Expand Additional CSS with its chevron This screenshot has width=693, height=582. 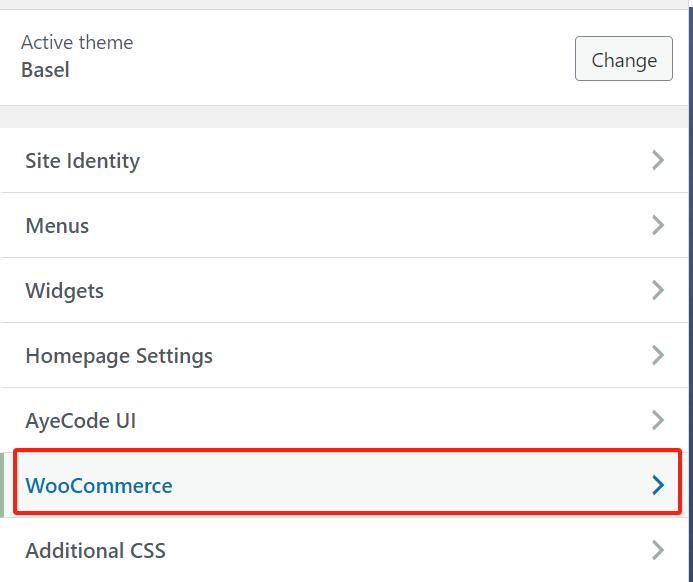tap(657, 550)
